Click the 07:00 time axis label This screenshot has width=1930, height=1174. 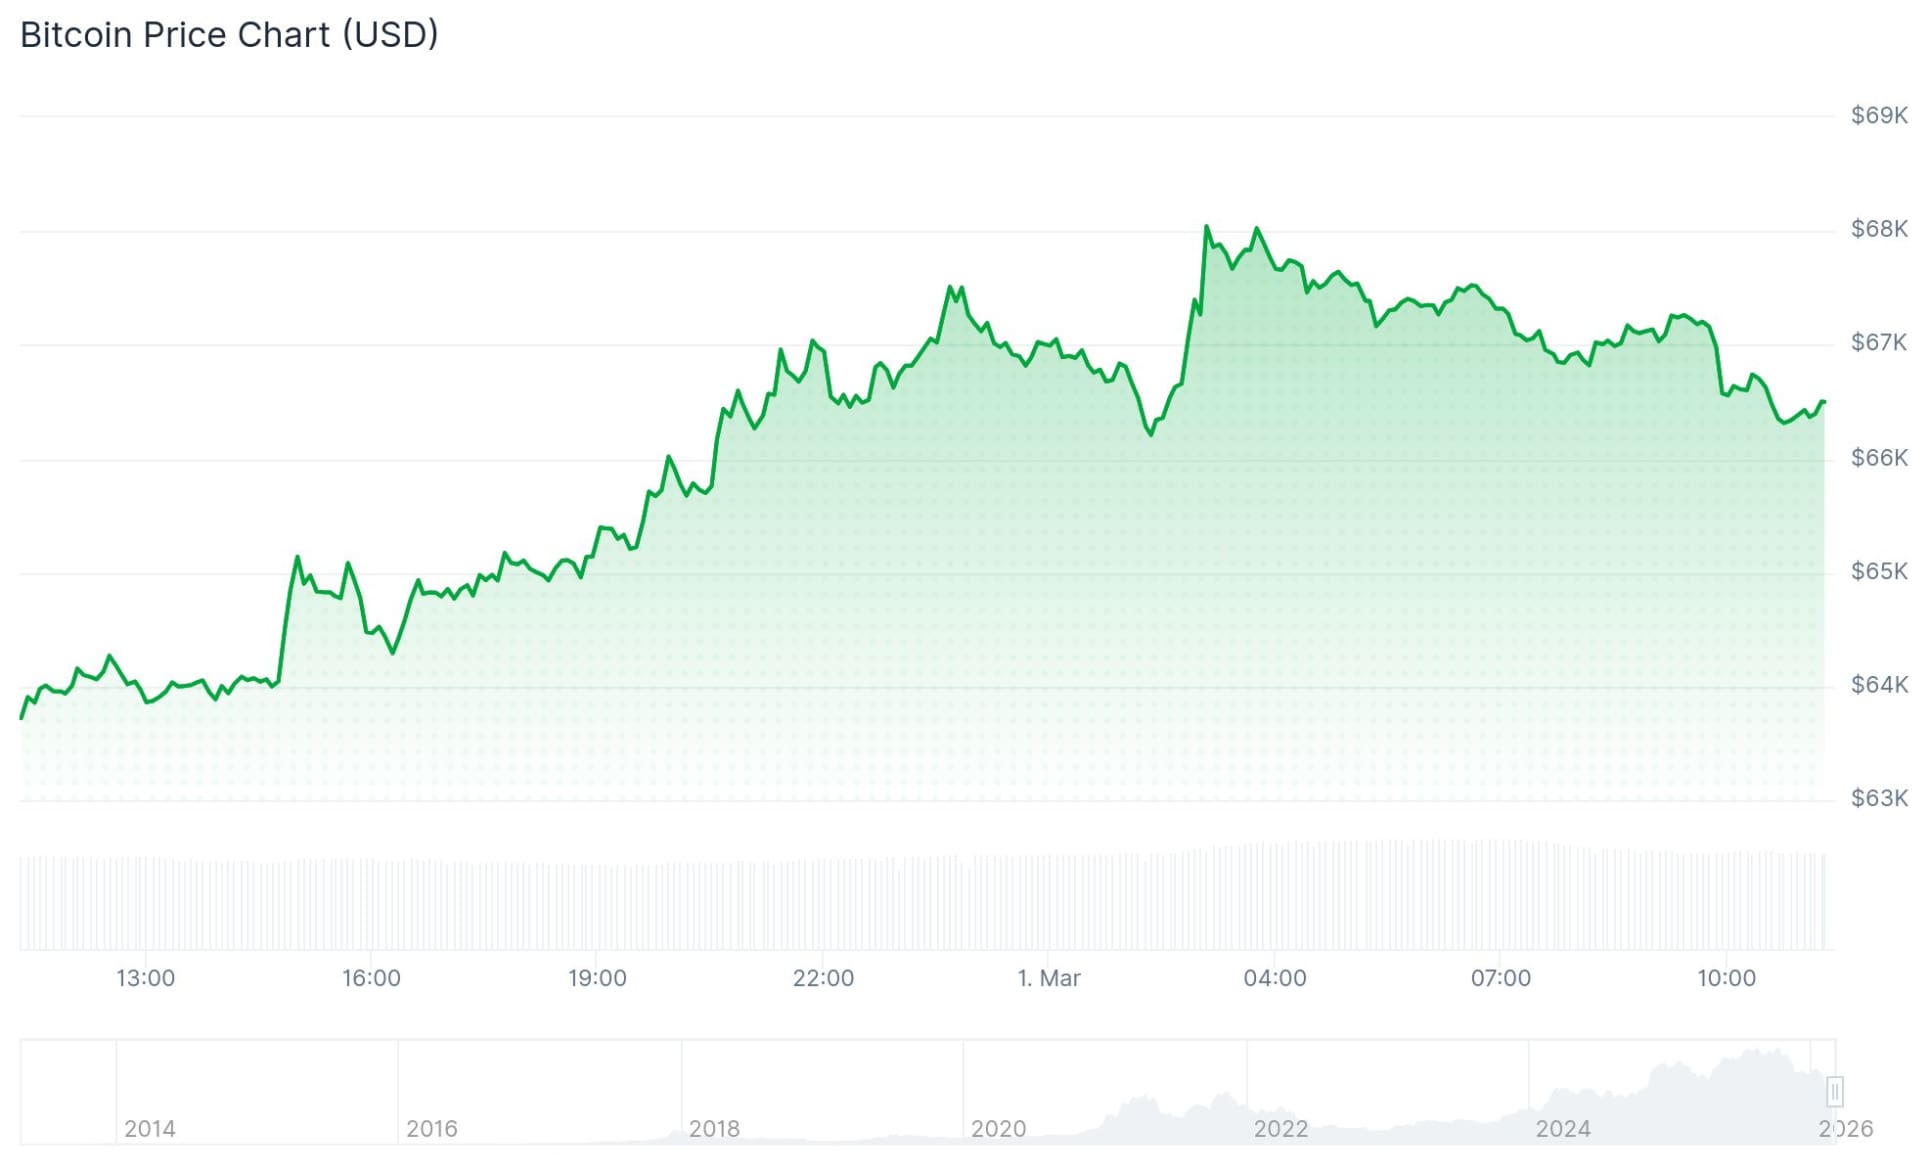1500,978
